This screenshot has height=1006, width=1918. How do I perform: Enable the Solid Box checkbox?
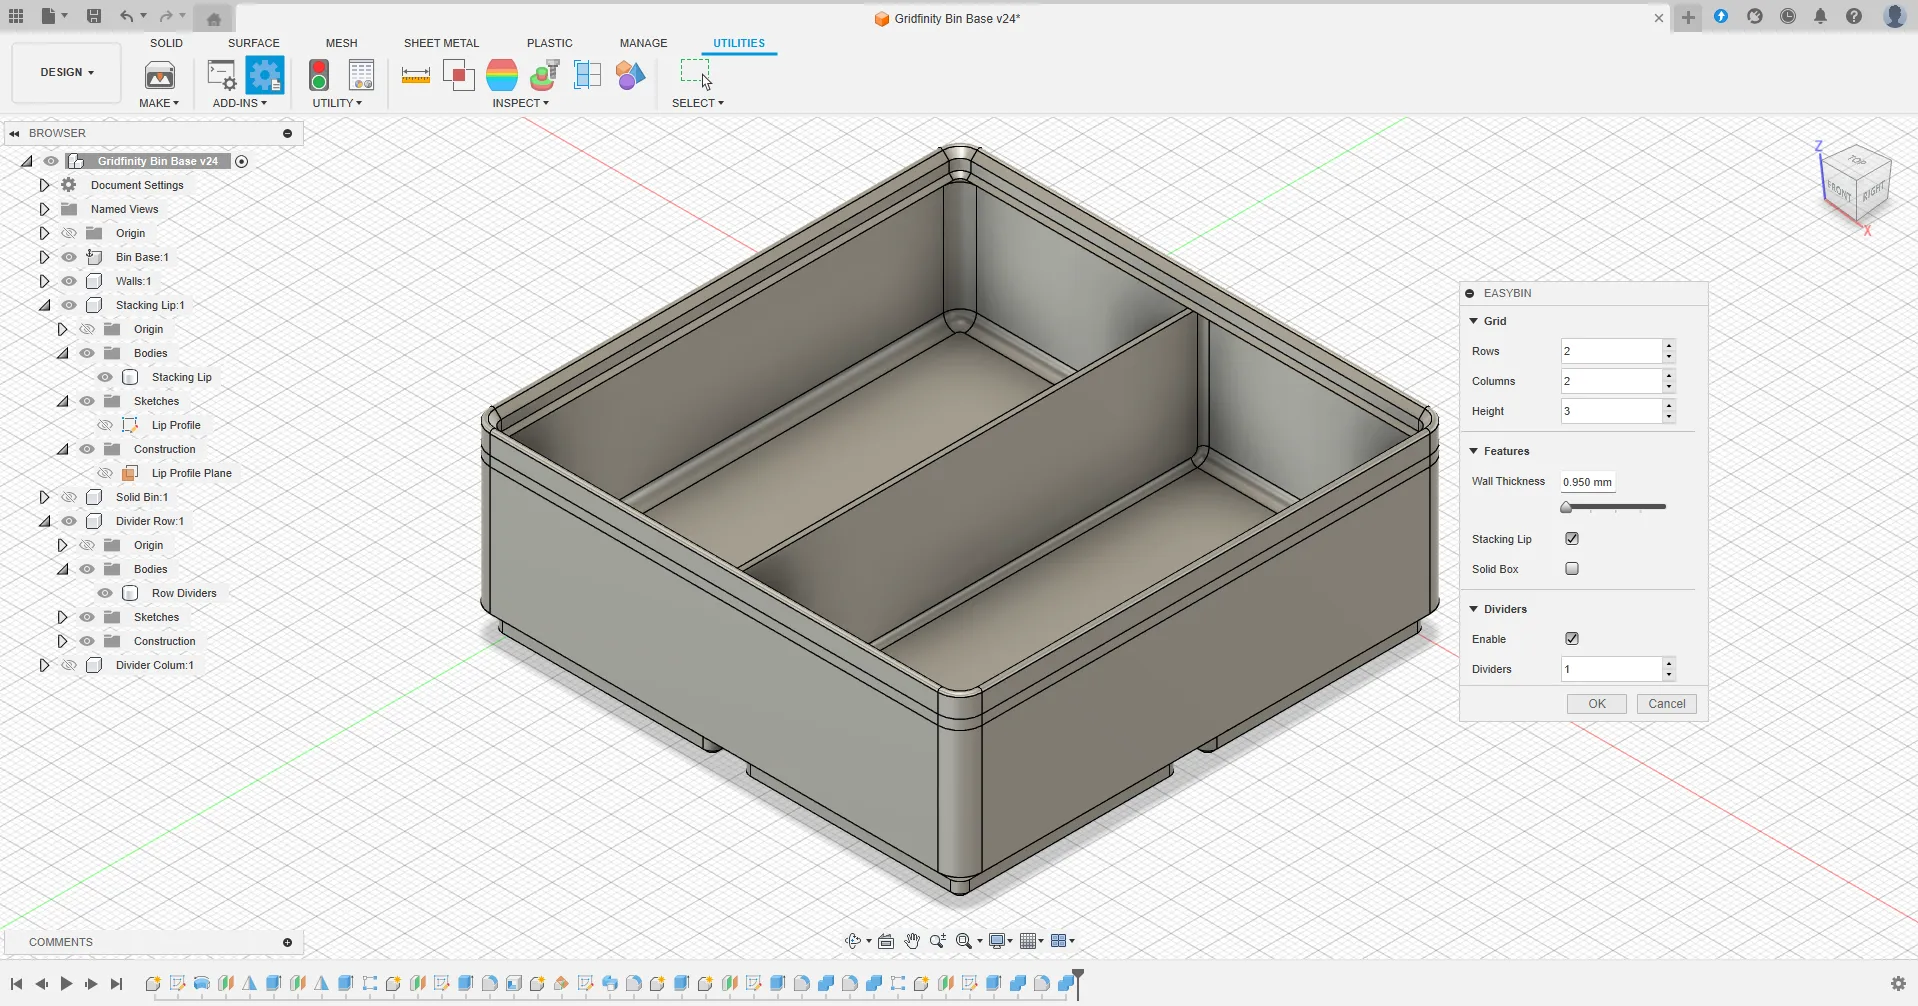click(1572, 568)
